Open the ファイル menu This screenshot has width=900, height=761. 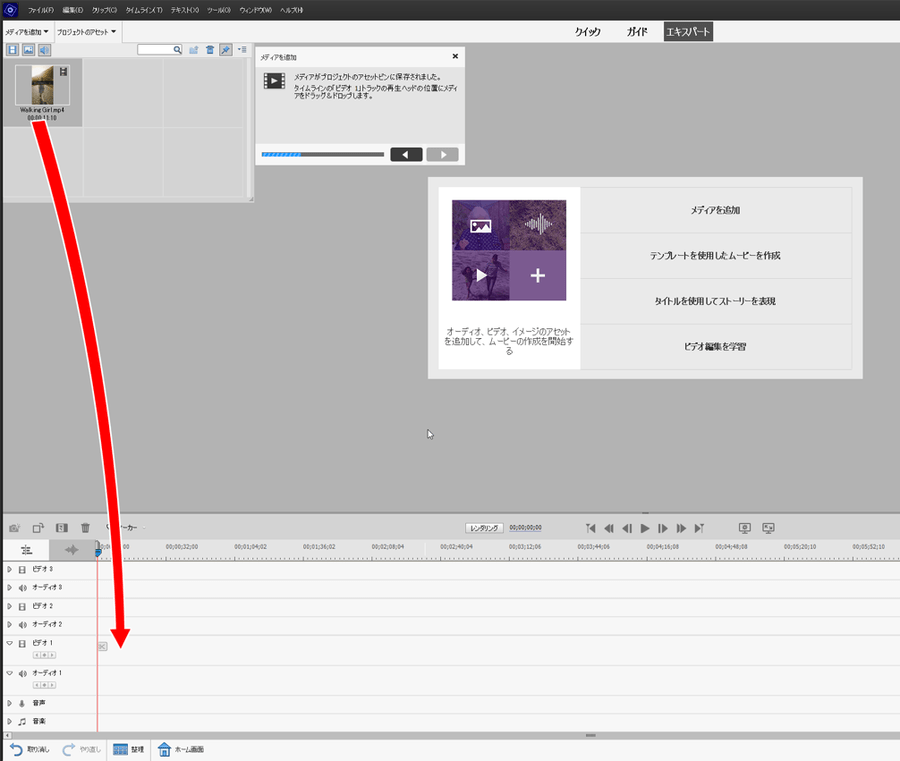click(41, 10)
